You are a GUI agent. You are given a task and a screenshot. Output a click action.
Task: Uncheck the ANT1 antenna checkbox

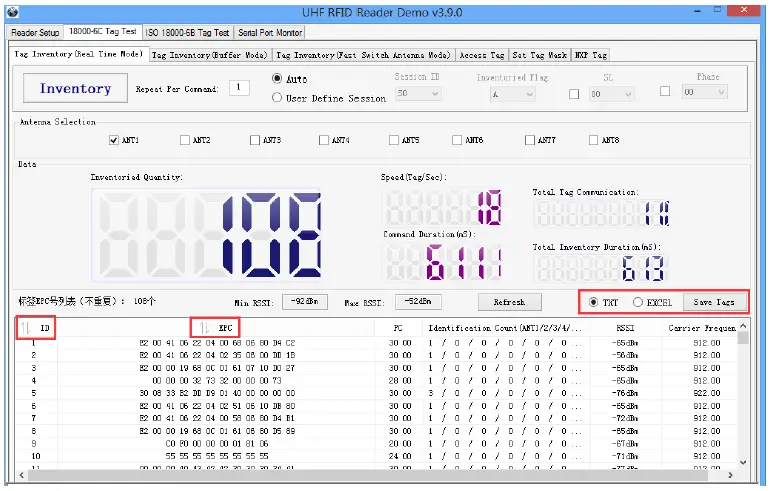114,140
